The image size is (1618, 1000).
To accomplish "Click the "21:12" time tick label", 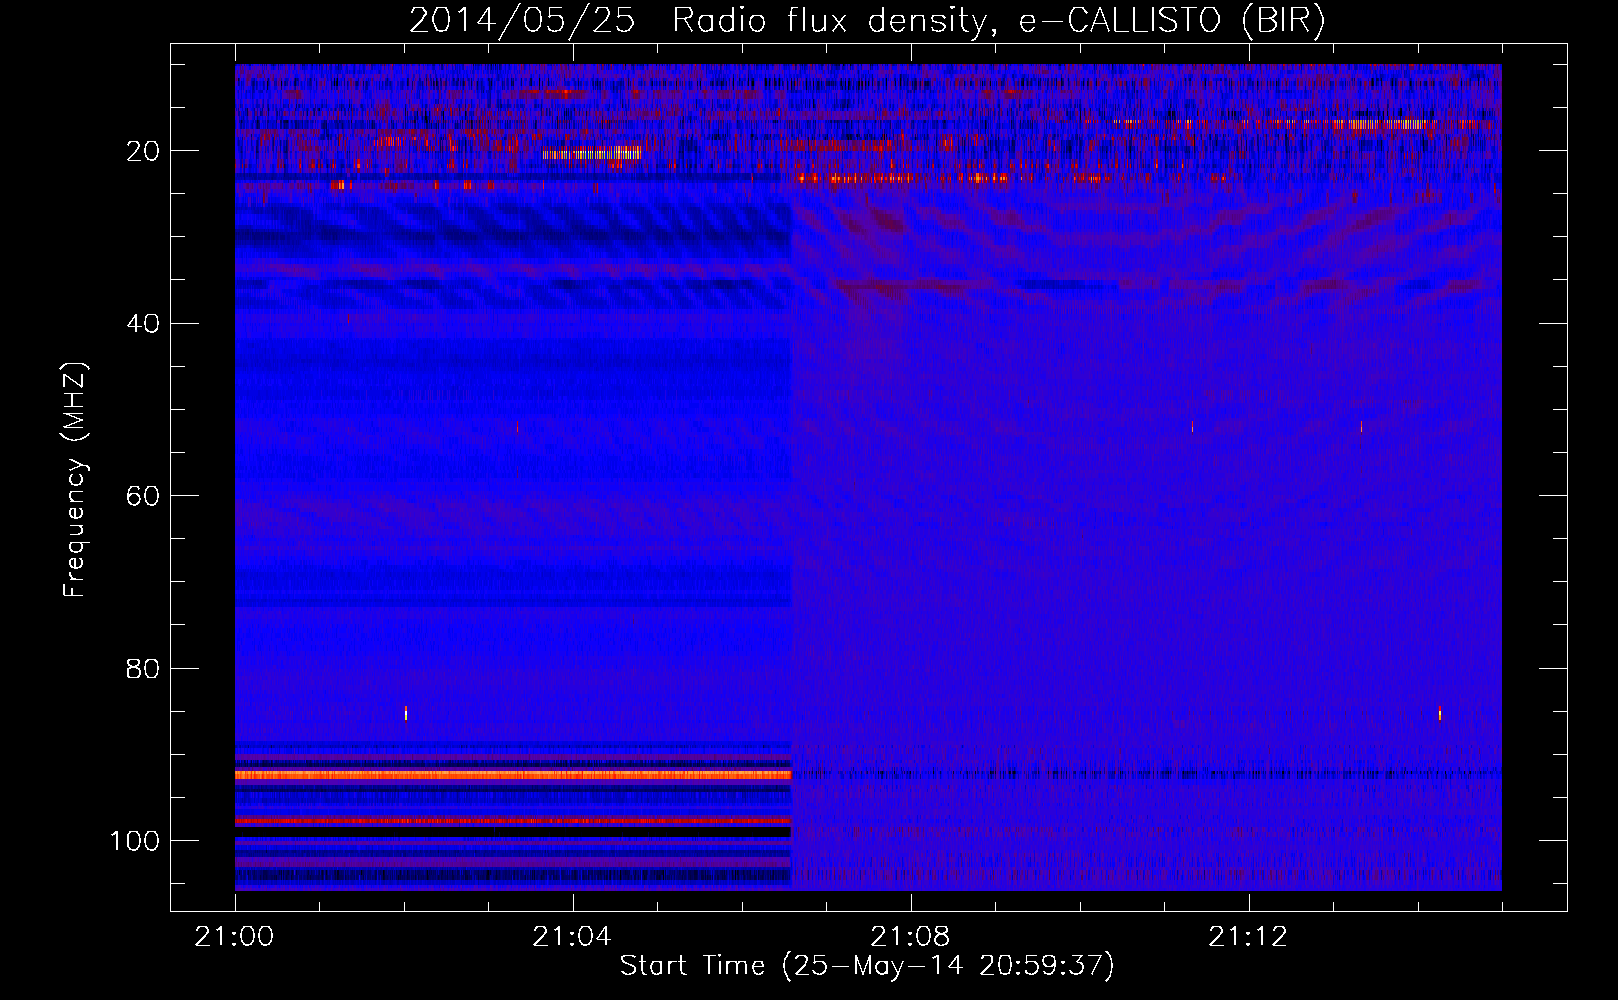I will pos(1248,937).
